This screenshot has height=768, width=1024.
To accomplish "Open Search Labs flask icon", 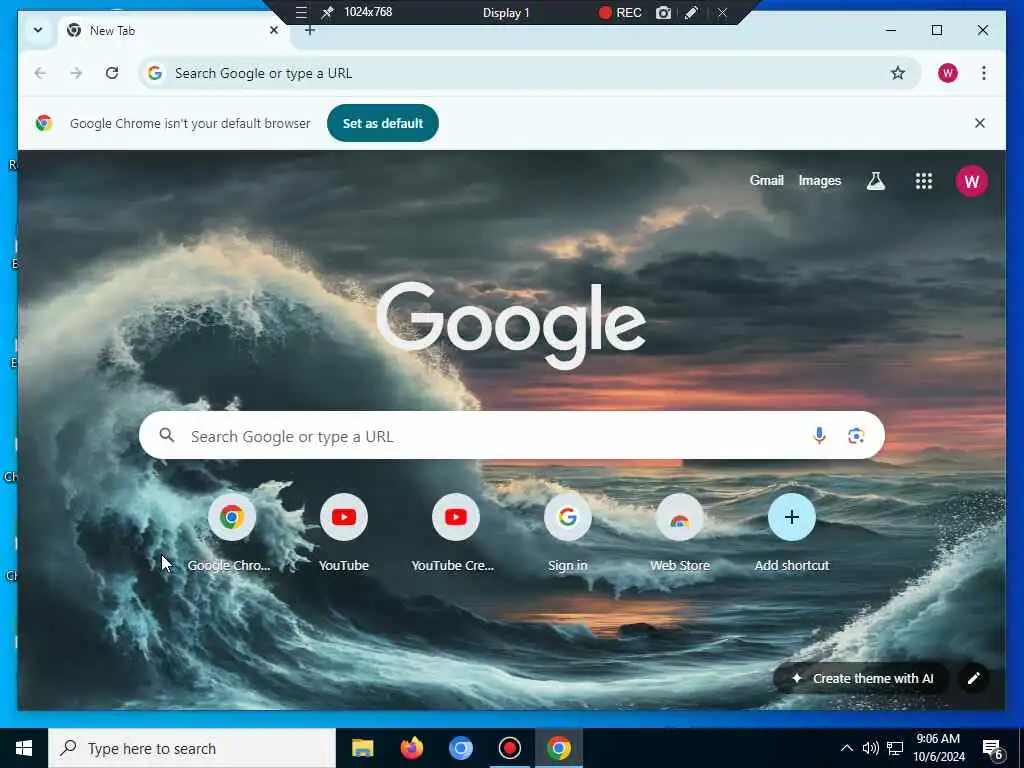I will (876, 181).
